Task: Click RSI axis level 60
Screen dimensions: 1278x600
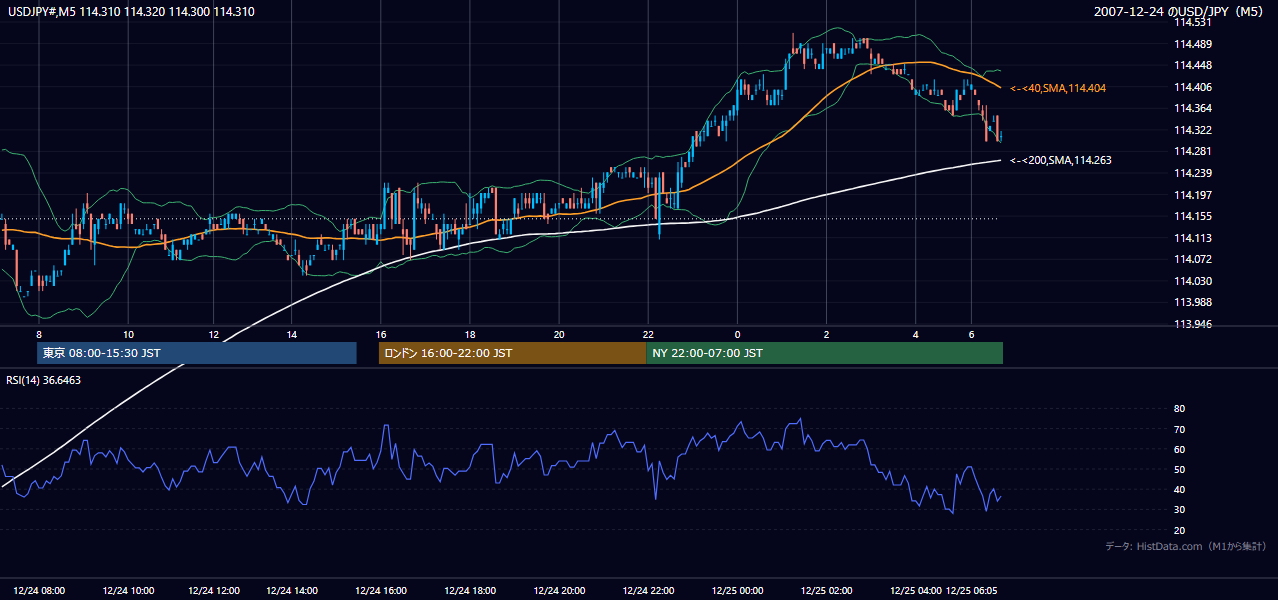Action: point(1179,449)
